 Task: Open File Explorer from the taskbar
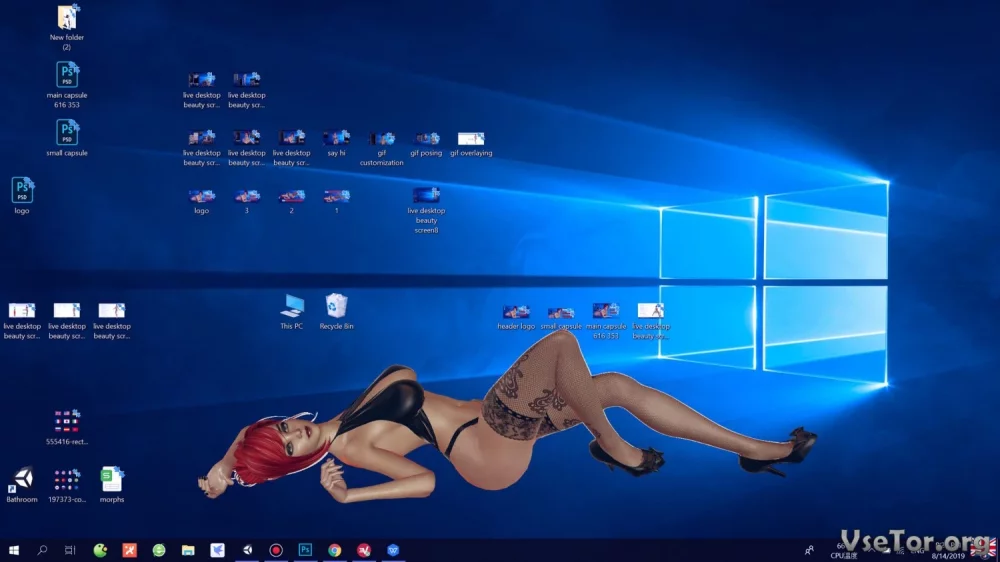[x=188, y=550]
